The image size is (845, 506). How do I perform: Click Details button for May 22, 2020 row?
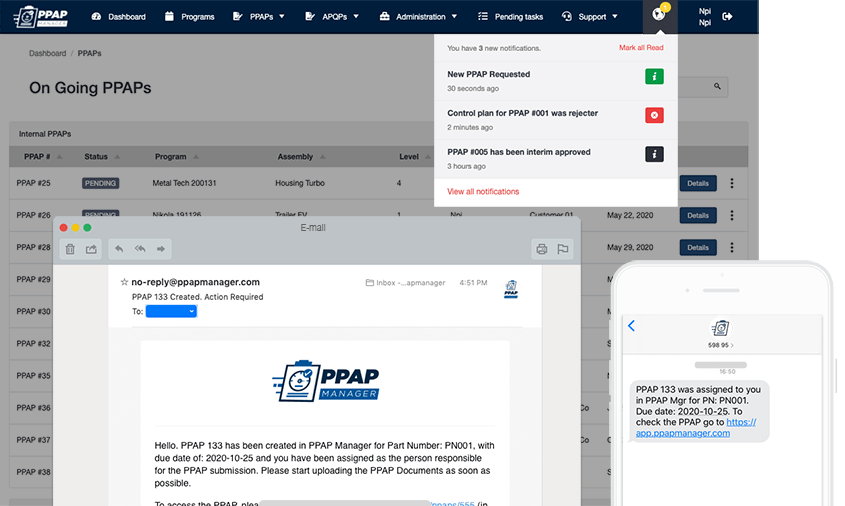coord(698,216)
